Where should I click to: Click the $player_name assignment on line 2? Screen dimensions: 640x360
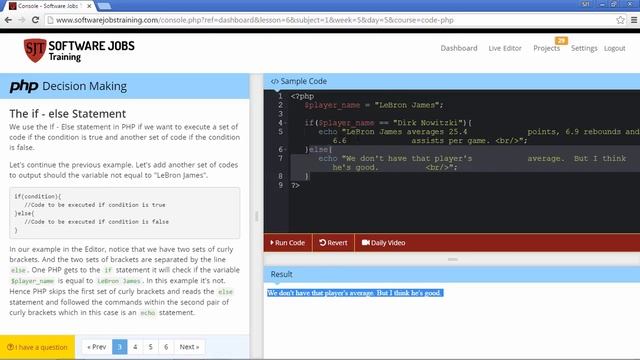[x=373, y=105]
